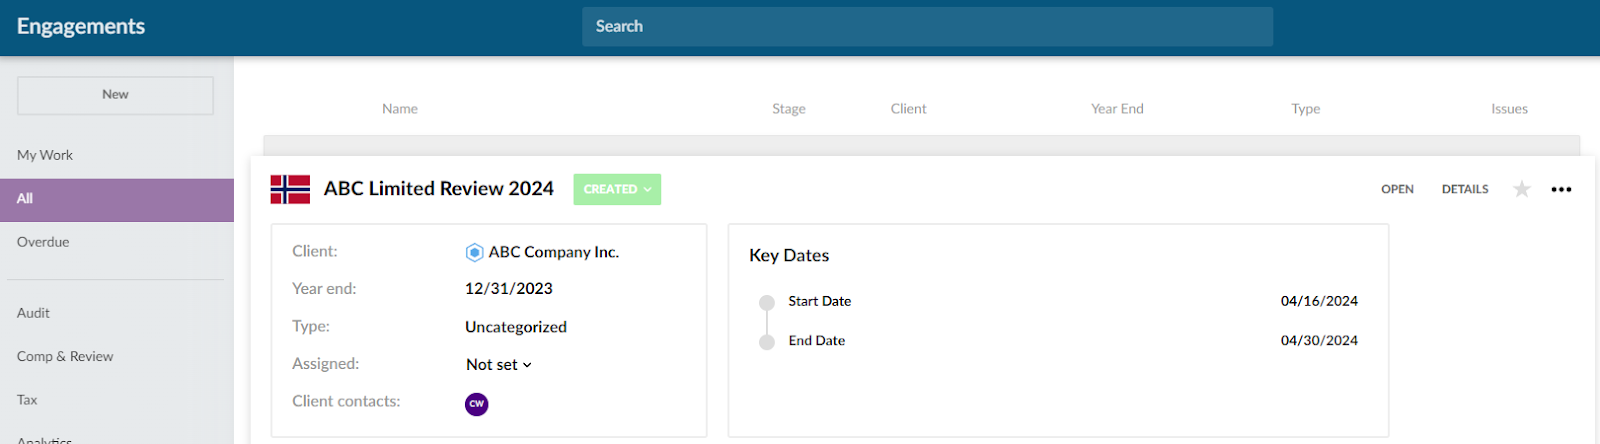Go to My Work in the sidebar
The image size is (1600, 444).
[45, 155]
